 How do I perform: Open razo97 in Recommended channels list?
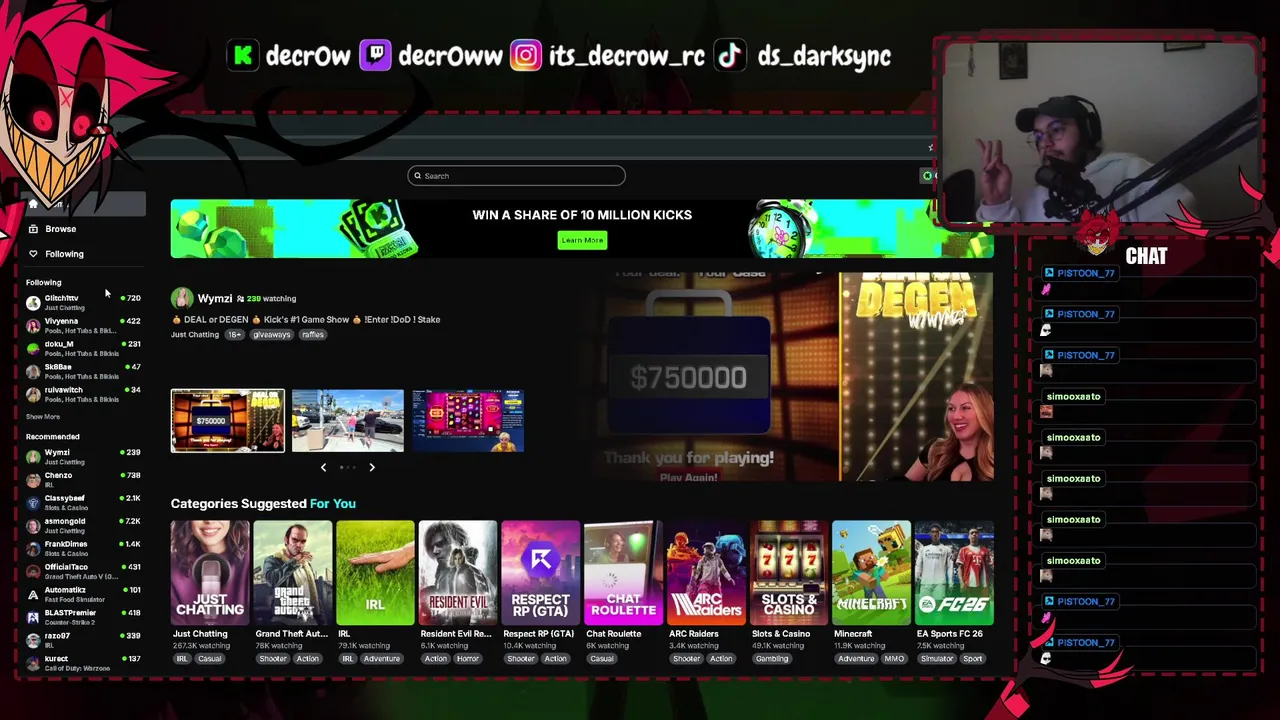(x=84, y=640)
